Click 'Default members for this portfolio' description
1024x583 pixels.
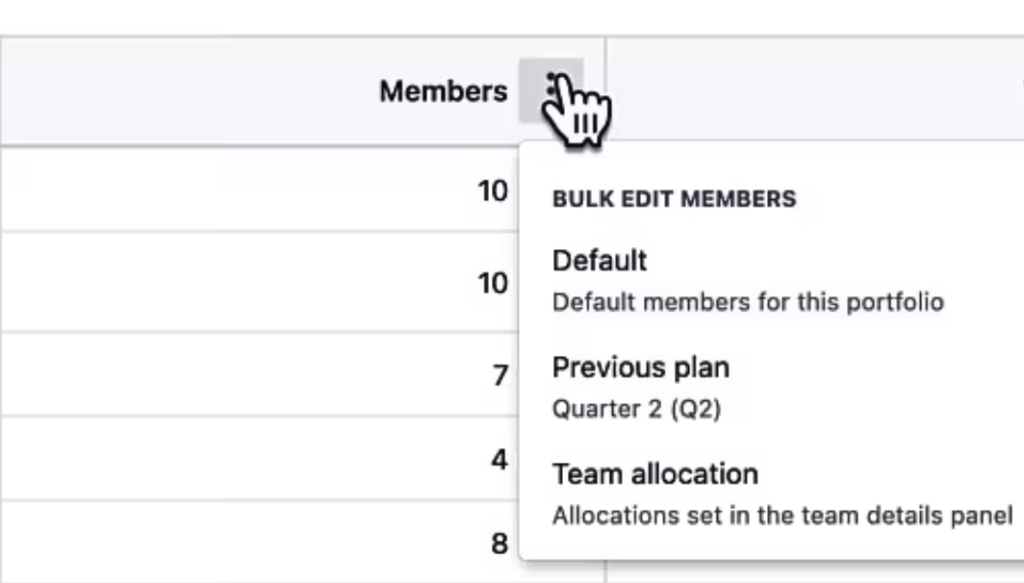point(748,302)
